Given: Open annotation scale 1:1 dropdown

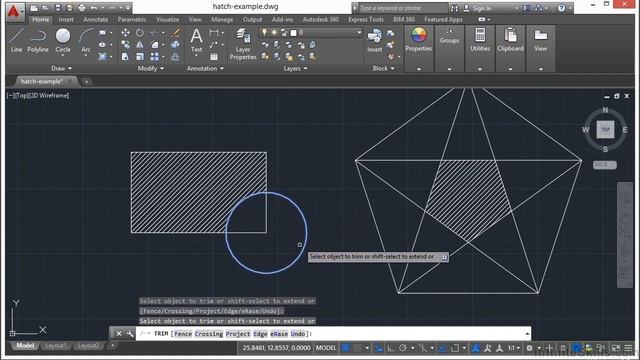Looking at the screenshot, I should pyautogui.click(x=513, y=348).
